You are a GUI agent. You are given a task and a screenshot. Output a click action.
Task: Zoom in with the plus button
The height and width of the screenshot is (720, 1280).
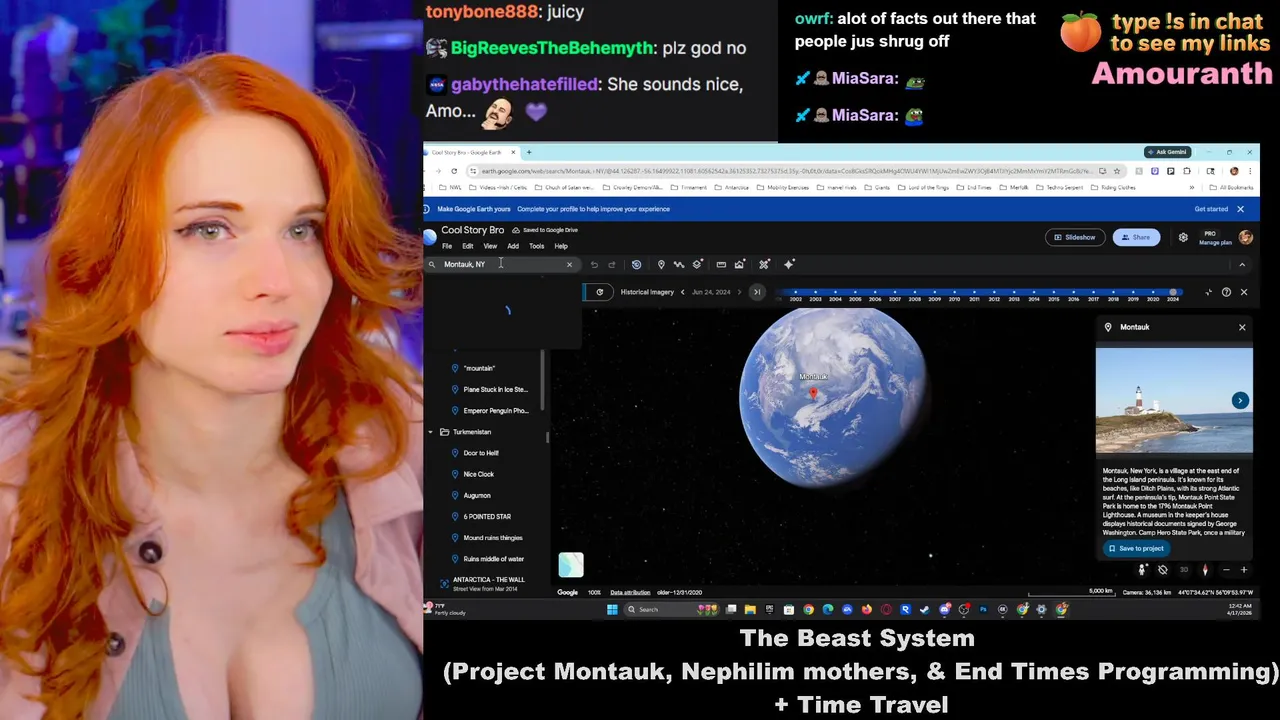click(1244, 570)
